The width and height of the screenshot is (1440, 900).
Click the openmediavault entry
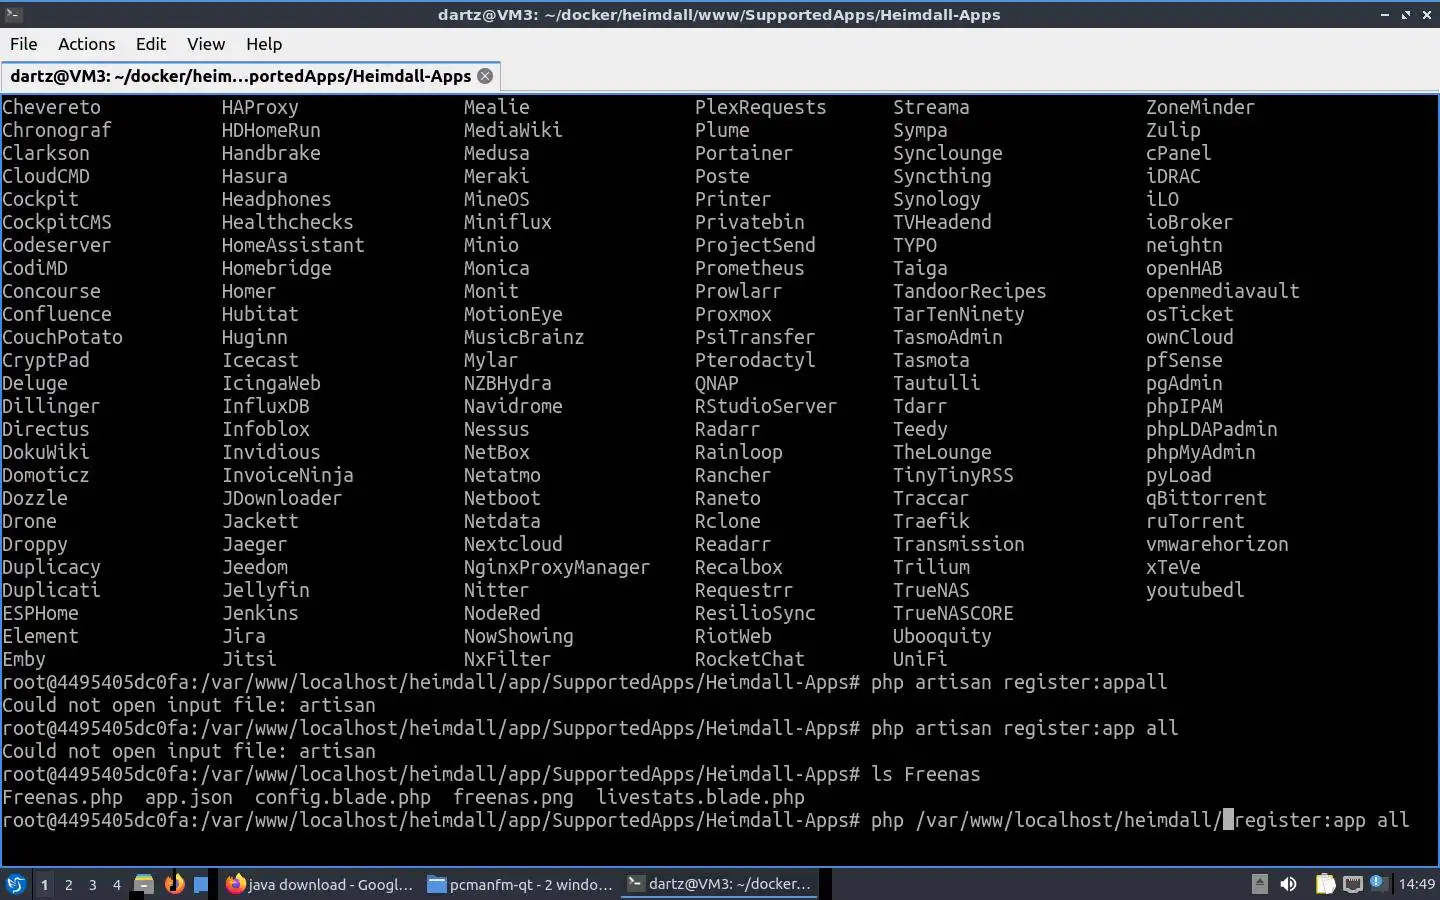click(1222, 291)
